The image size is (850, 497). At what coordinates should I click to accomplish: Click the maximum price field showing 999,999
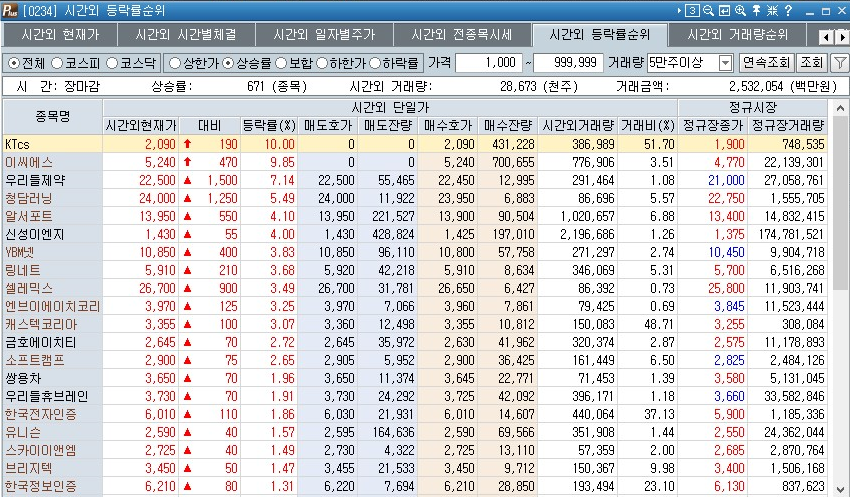click(568, 63)
